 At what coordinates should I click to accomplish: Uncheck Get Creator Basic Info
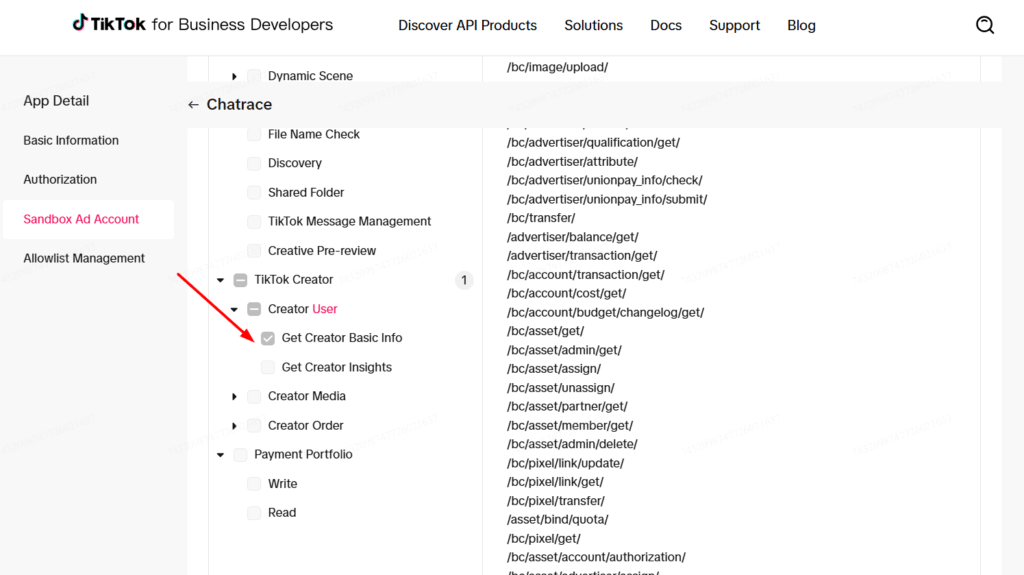268,338
